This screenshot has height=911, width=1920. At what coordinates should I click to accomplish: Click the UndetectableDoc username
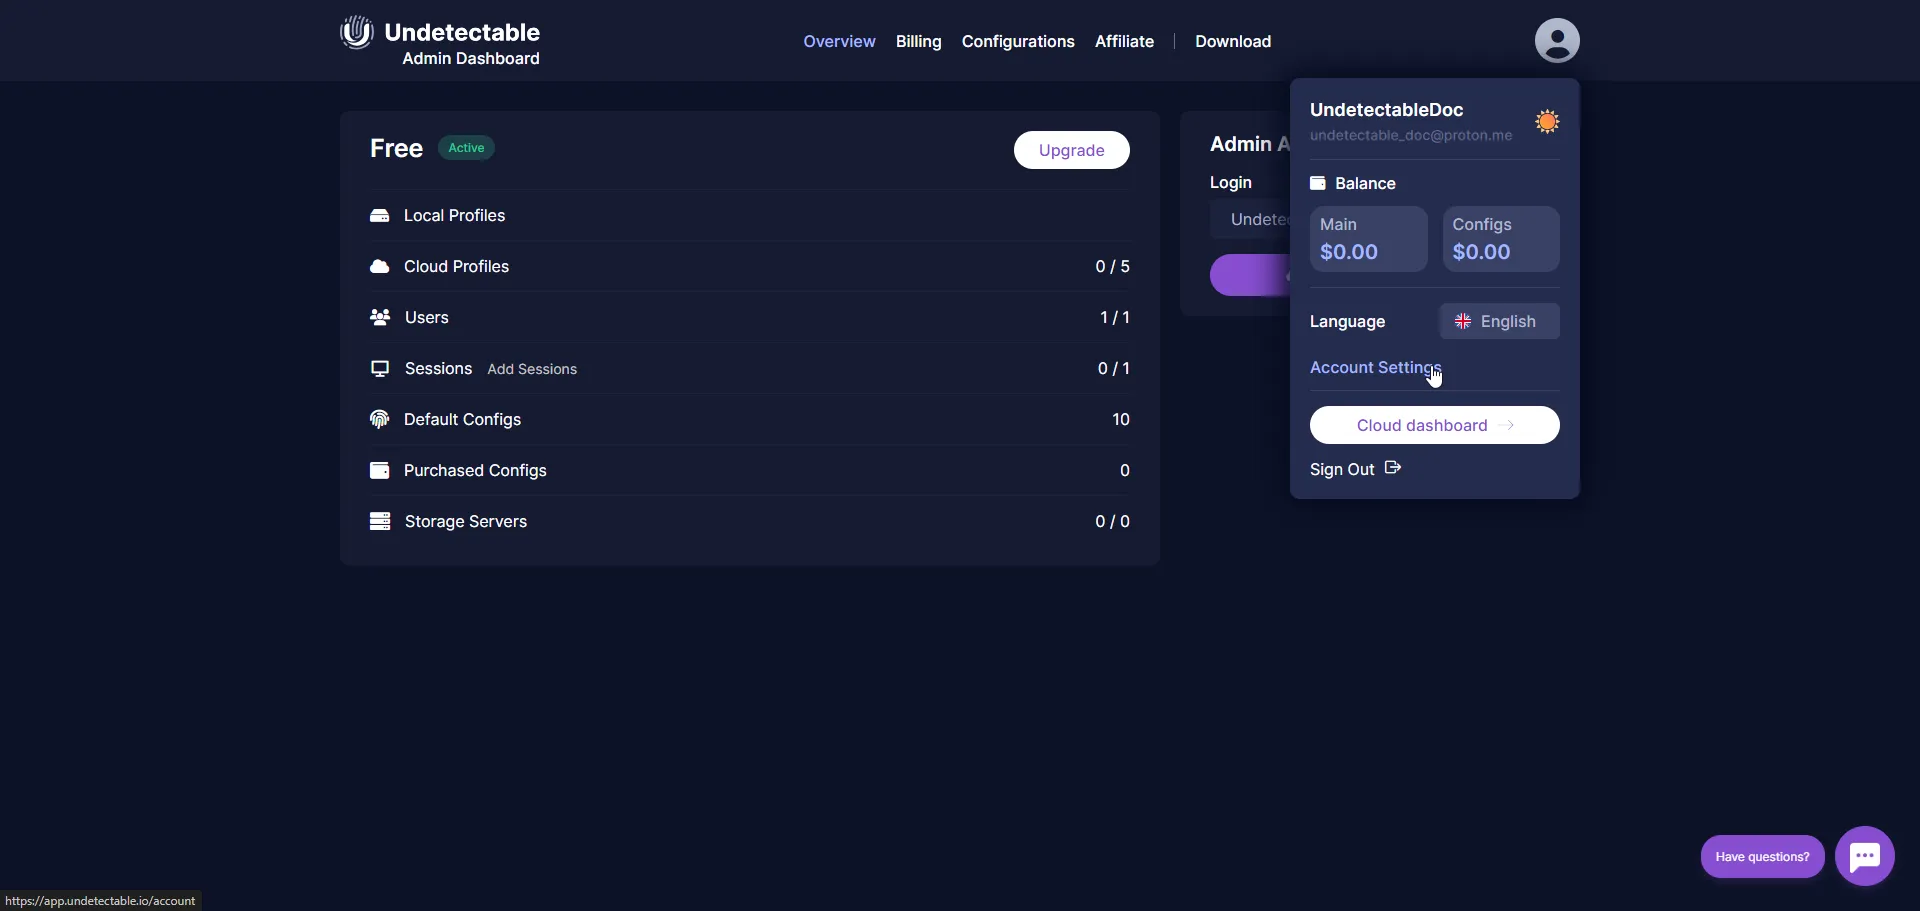click(1386, 110)
